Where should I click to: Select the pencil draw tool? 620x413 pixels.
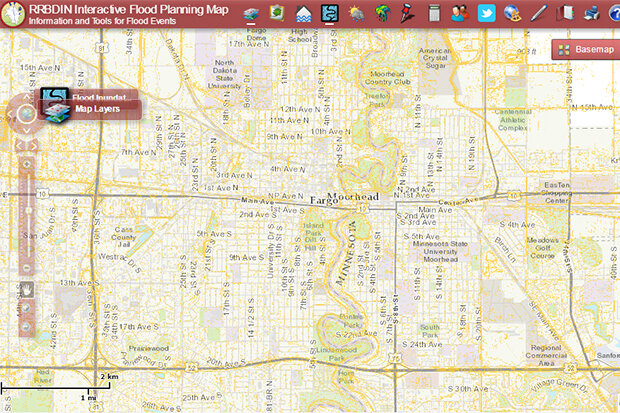point(539,13)
